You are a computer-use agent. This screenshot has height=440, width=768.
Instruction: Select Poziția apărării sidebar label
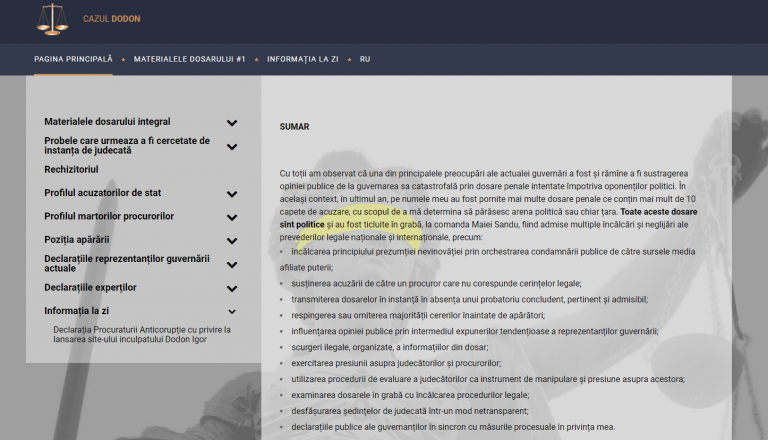77,240
